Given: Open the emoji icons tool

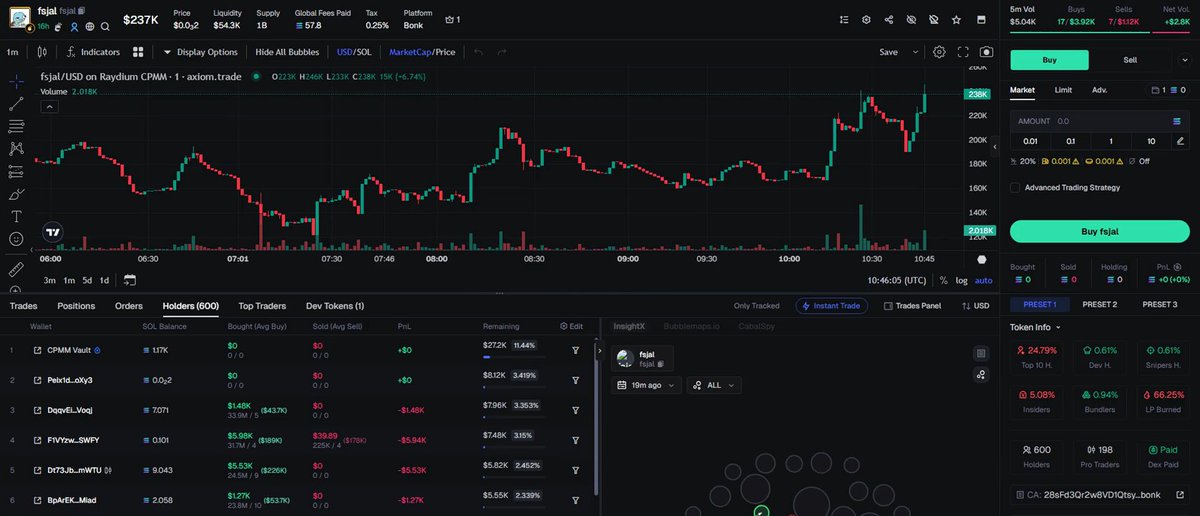Looking at the screenshot, I should click(16, 239).
